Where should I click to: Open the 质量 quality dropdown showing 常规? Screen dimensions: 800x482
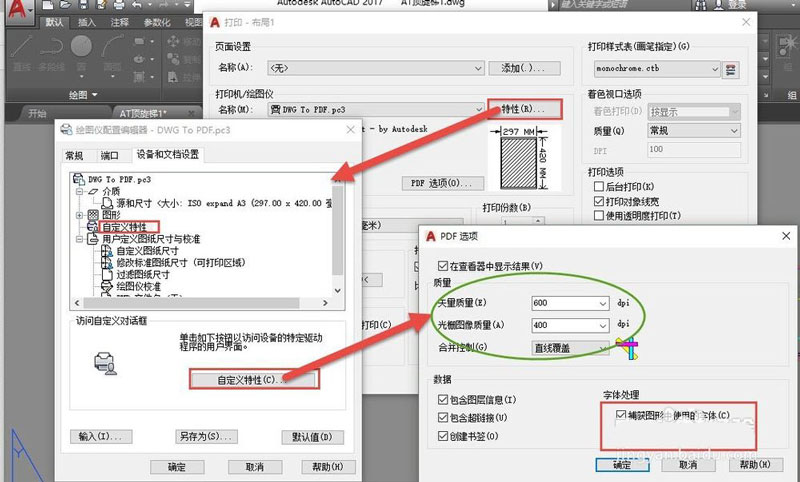(x=693, y=131)
